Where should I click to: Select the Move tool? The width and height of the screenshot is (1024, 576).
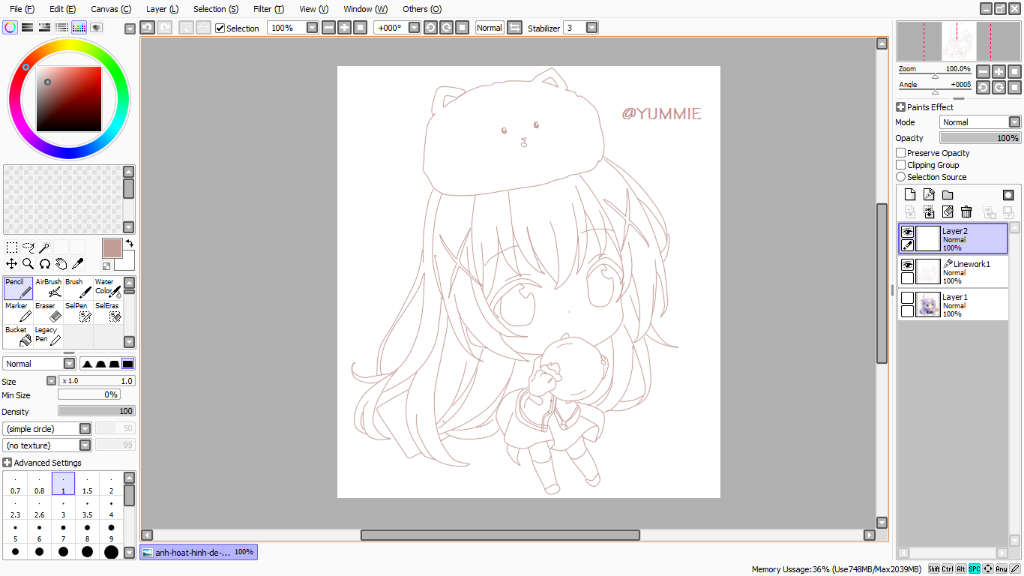[x=12, y=264]
